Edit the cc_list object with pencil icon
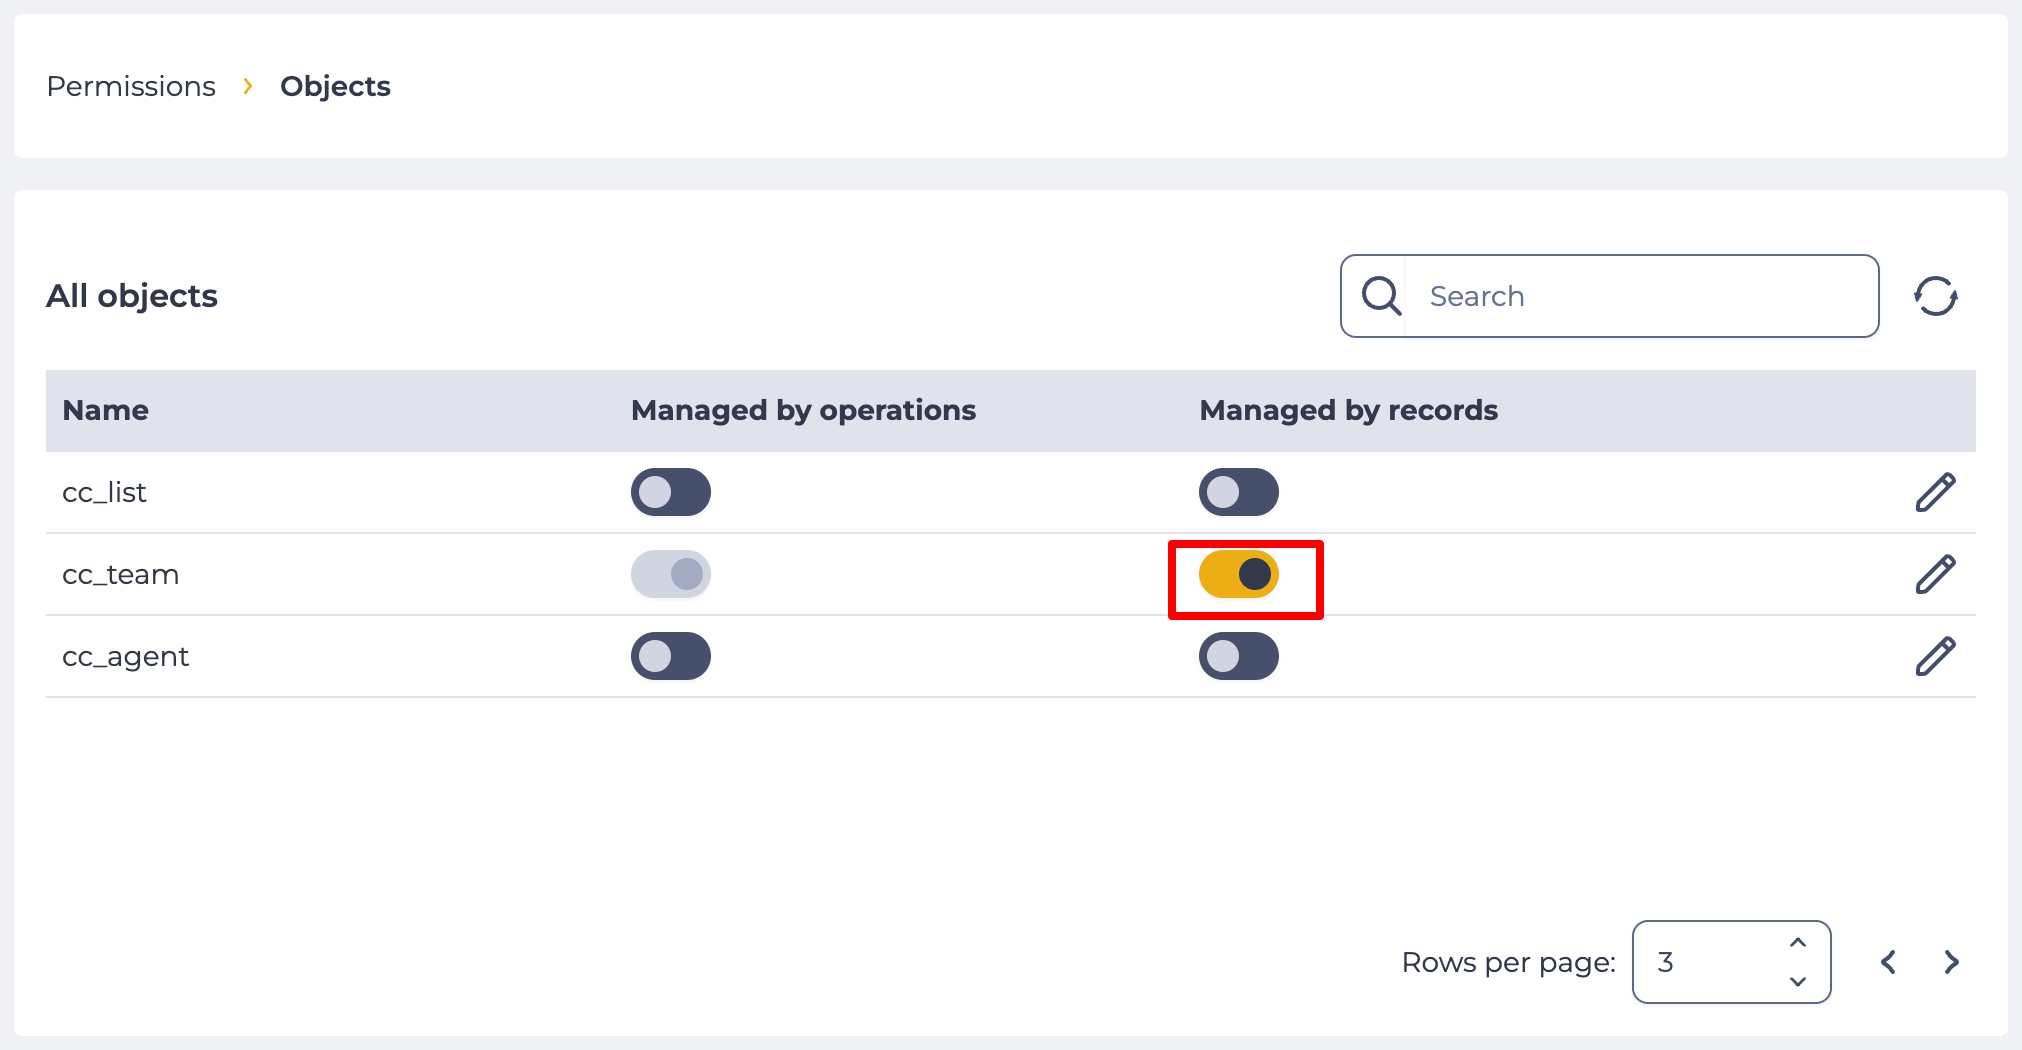The width and height of the screenshot is (2022, 1050). coord(1936,492)
